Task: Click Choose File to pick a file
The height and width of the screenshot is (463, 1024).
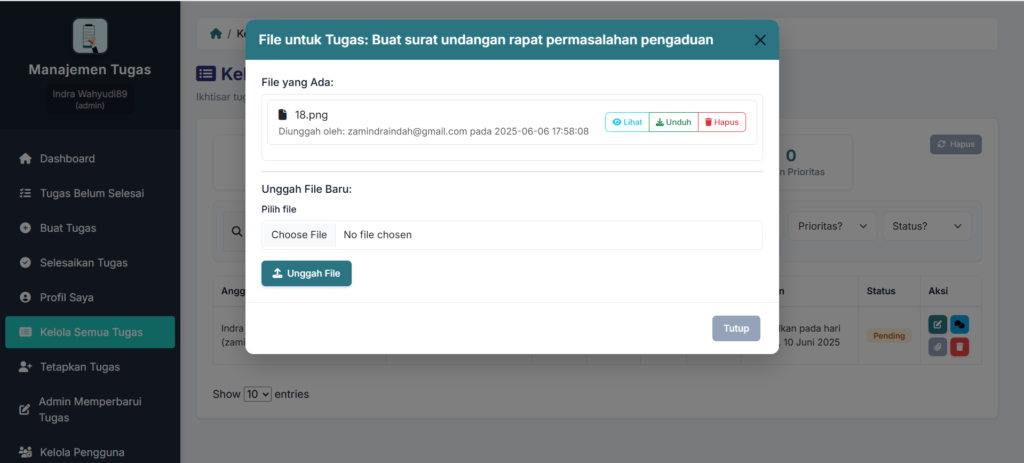Action: tap(299, 235)
